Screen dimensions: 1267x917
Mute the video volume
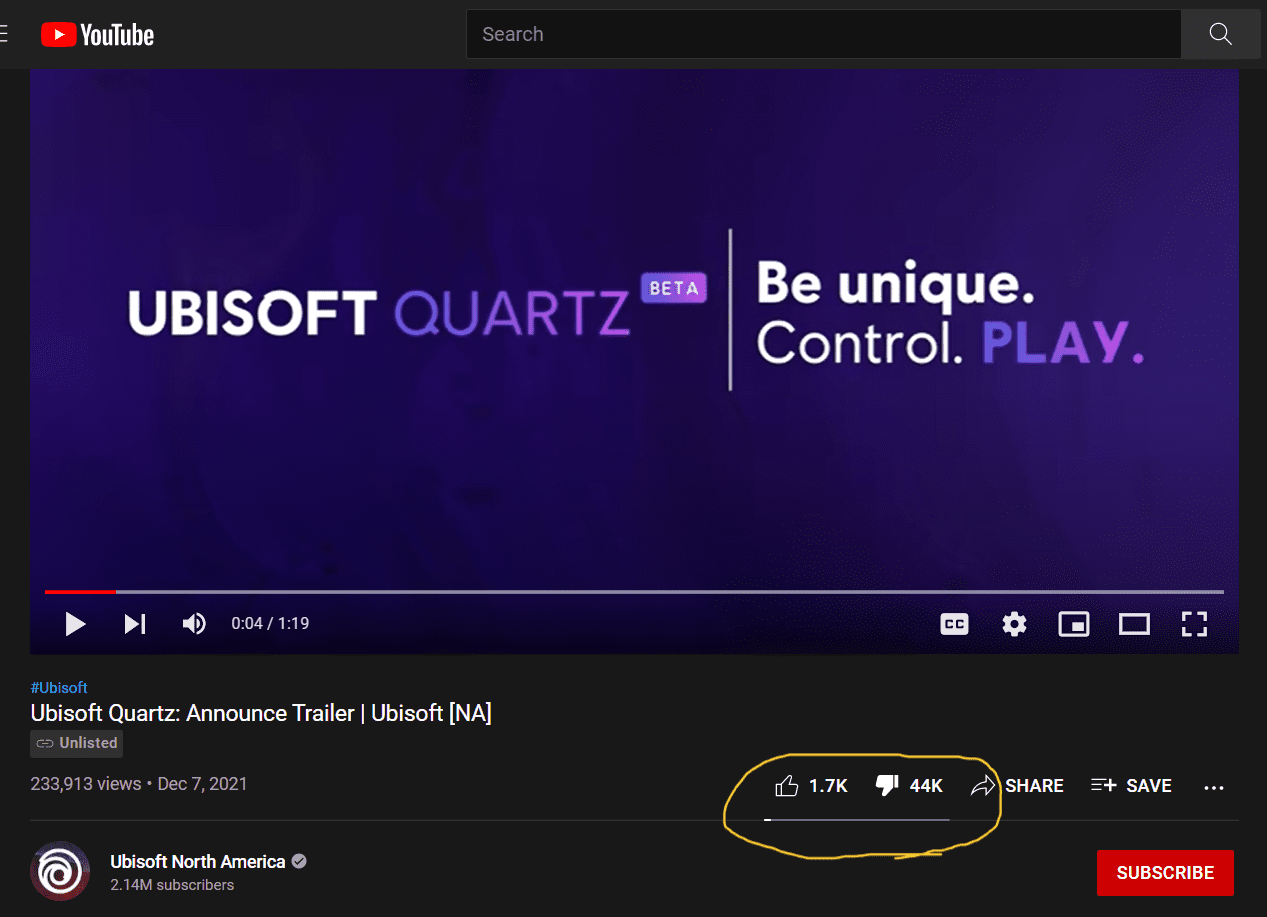coord(194,624)
